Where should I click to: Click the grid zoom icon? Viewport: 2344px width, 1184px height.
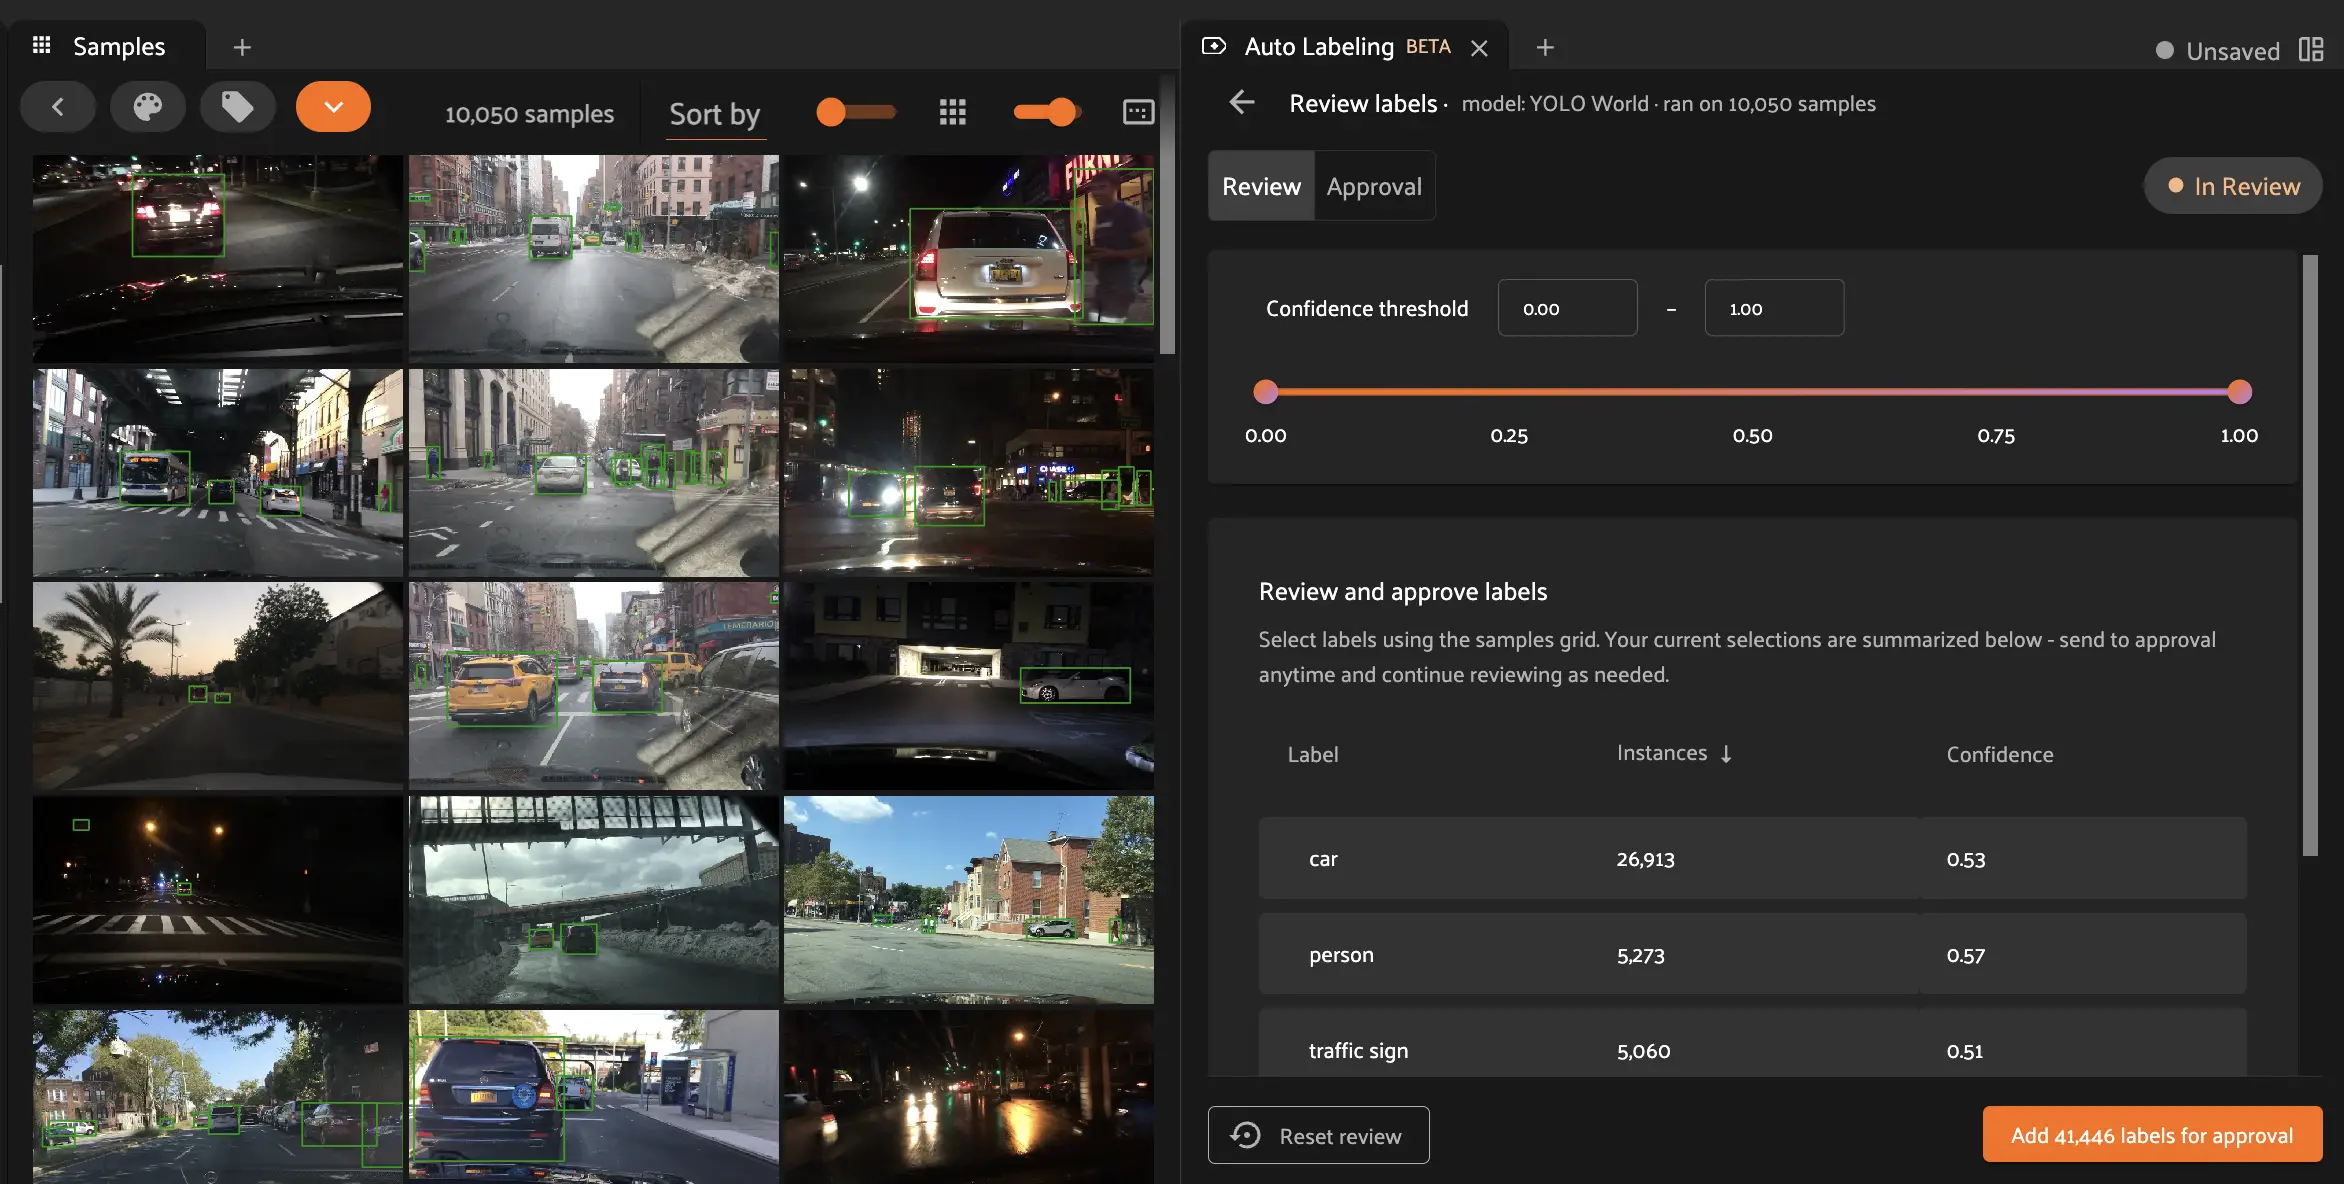click(952, 112)
